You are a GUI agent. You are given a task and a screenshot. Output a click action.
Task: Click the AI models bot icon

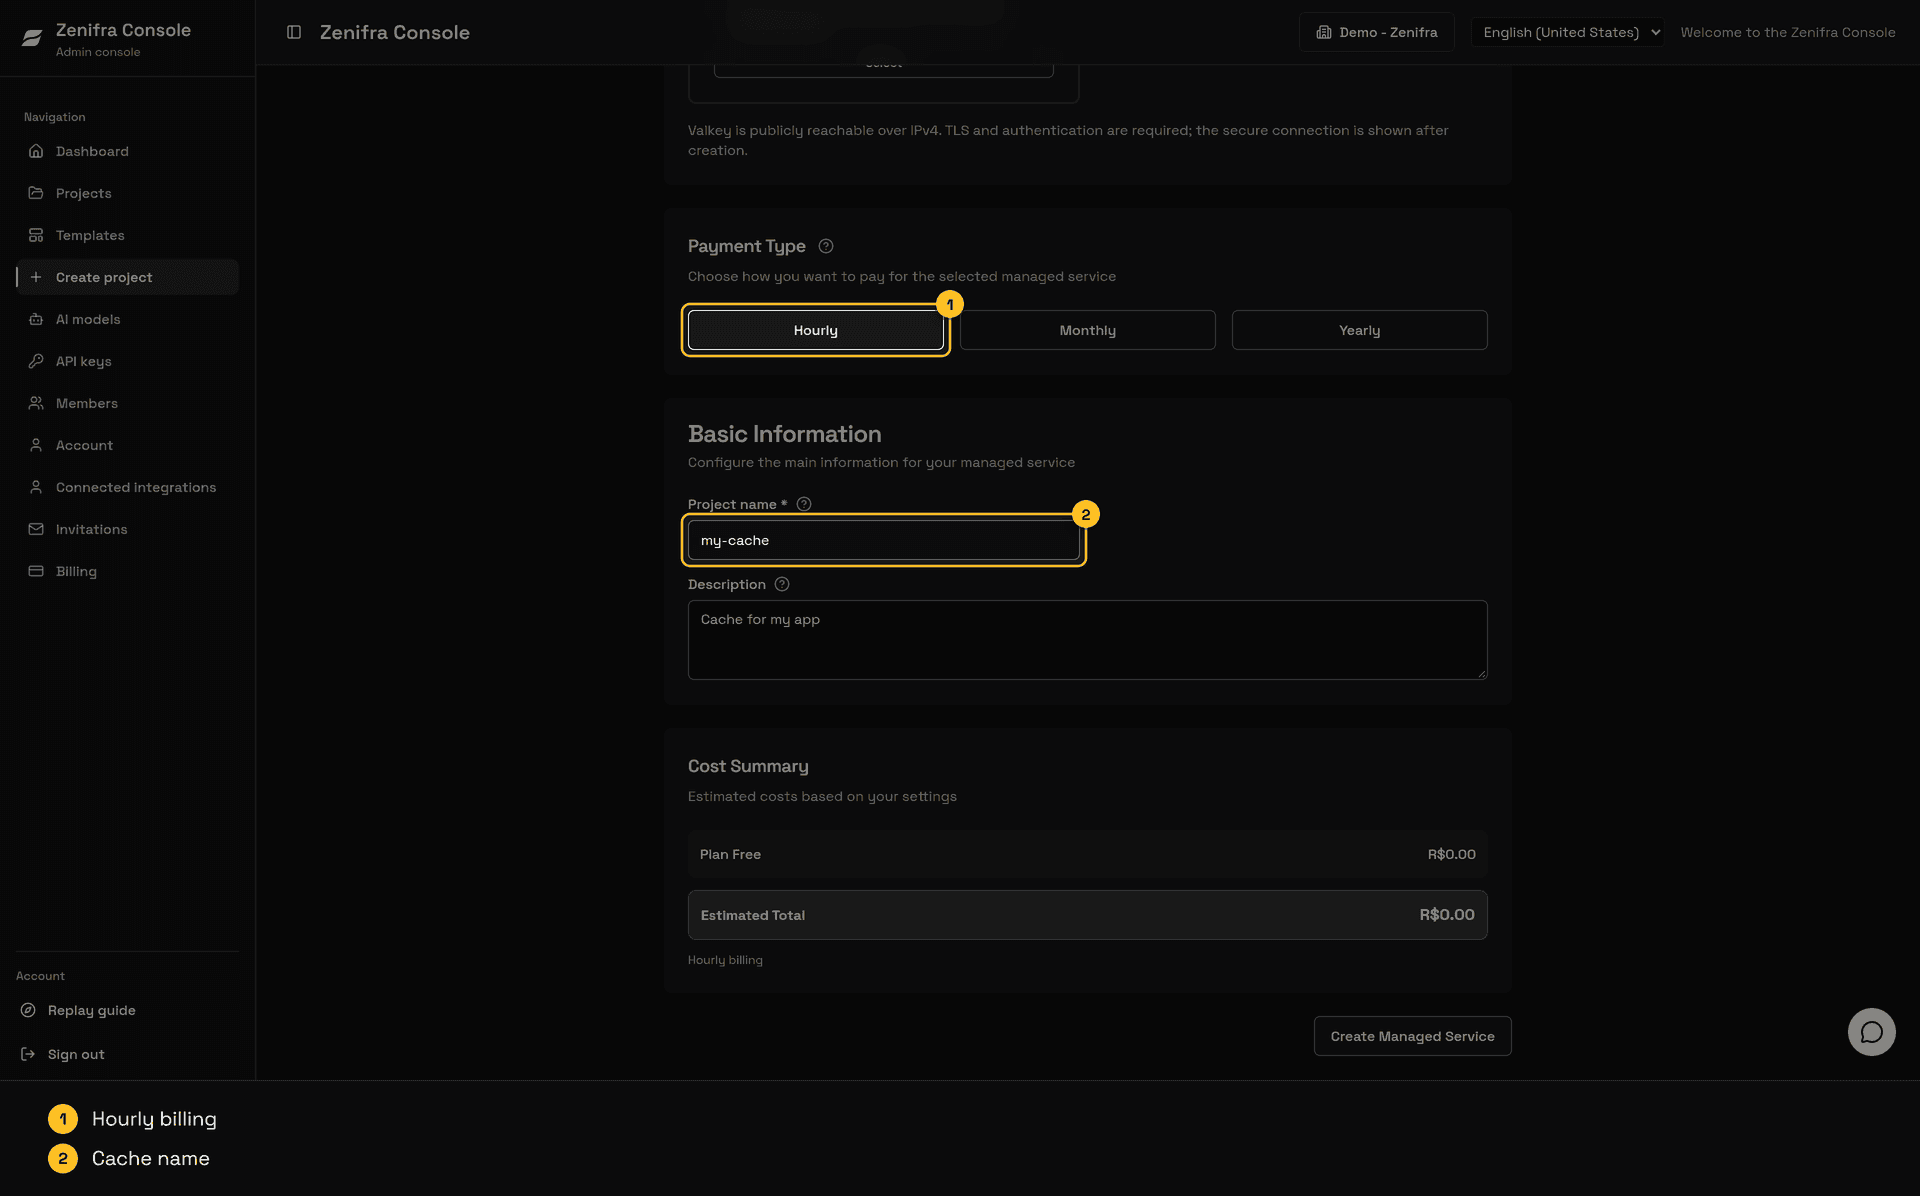[x=36, y=319]
